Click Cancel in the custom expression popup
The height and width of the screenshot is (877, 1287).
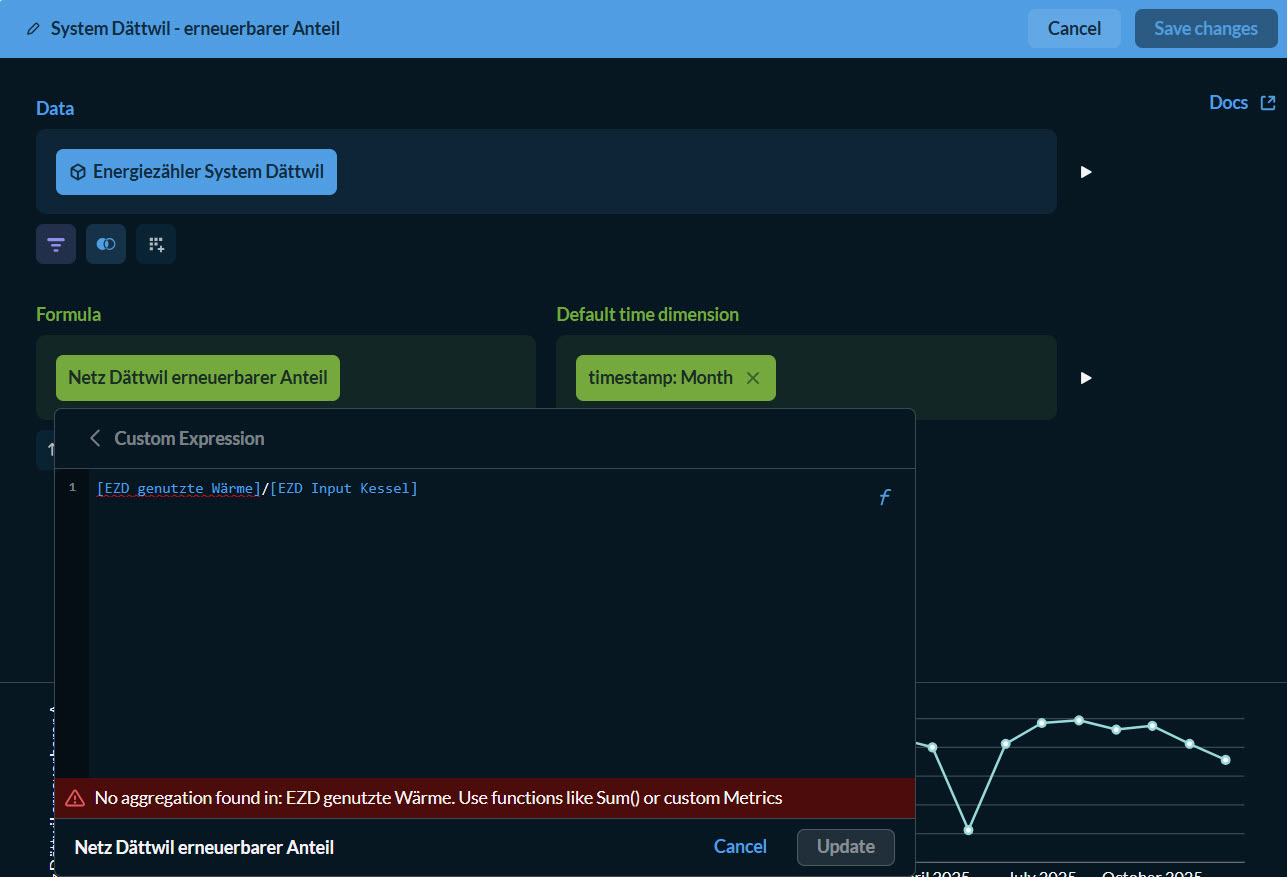(740, 847)
